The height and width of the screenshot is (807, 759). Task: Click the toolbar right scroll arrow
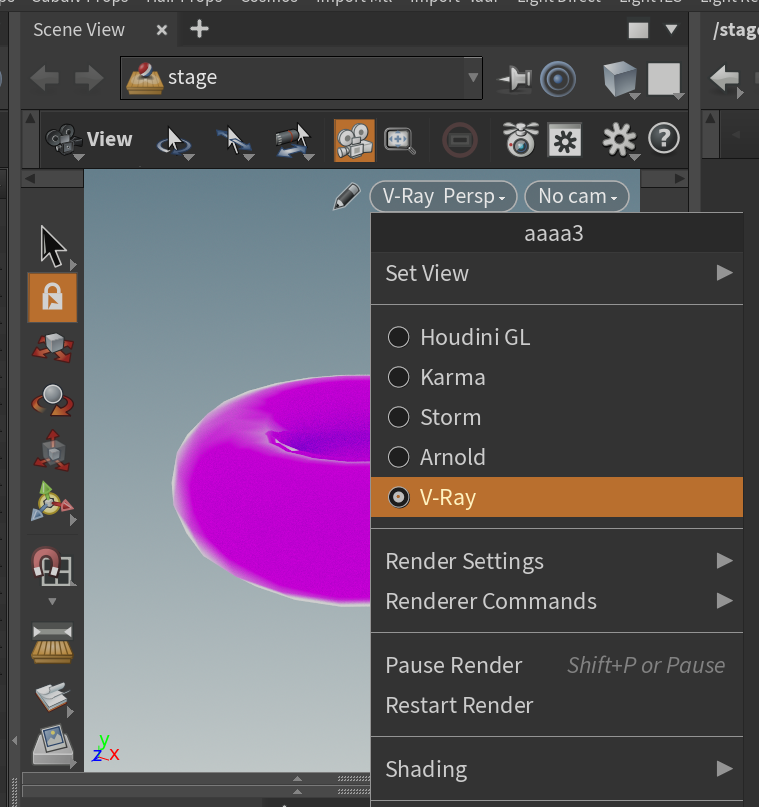point(679,179)
